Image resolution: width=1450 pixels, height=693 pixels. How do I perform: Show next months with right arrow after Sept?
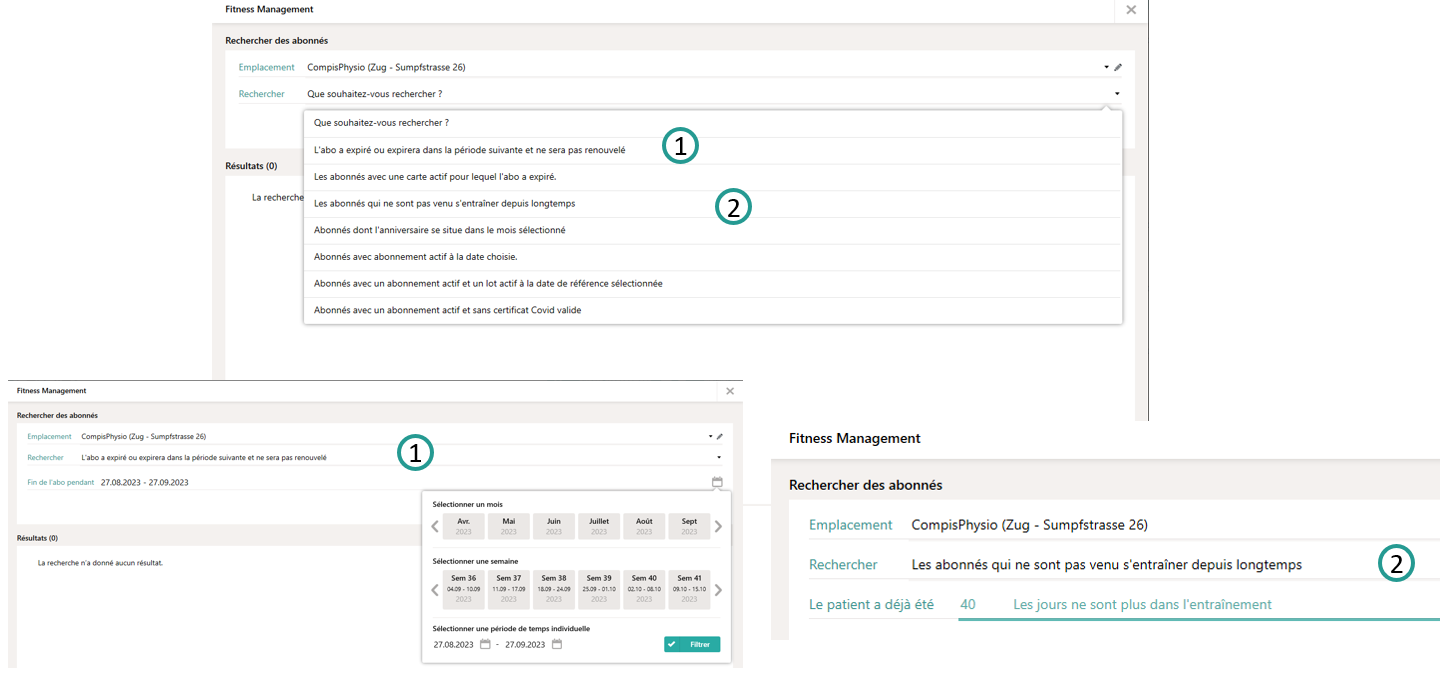click(718, 527)
